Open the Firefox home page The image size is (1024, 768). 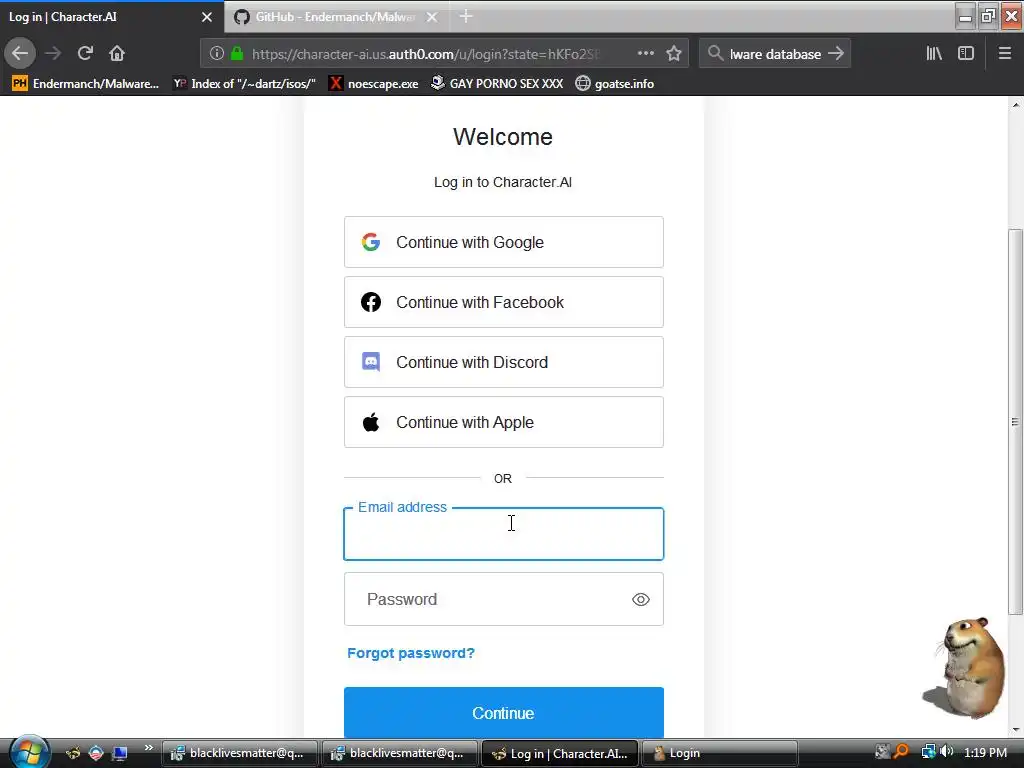click(117, 54)
